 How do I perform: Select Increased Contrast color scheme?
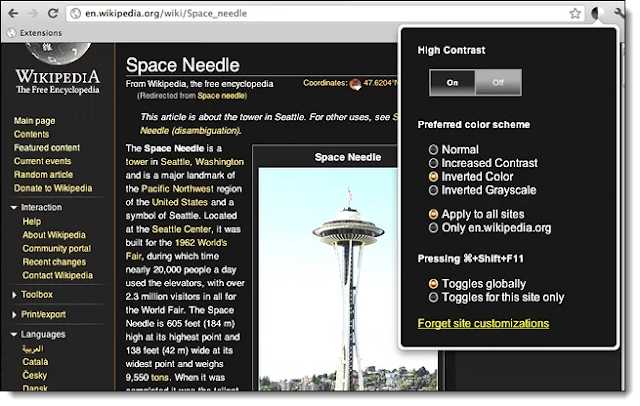coord(433,163)
